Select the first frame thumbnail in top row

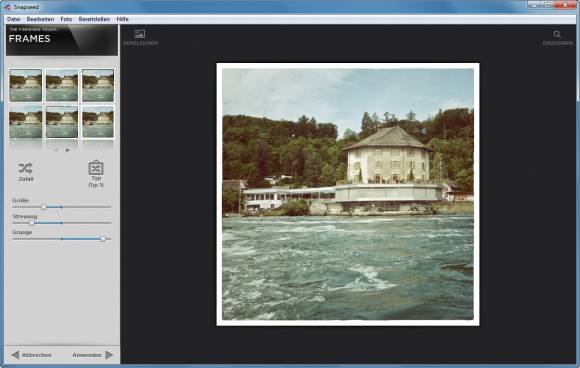pyautogui.click(x=26, y=85)
